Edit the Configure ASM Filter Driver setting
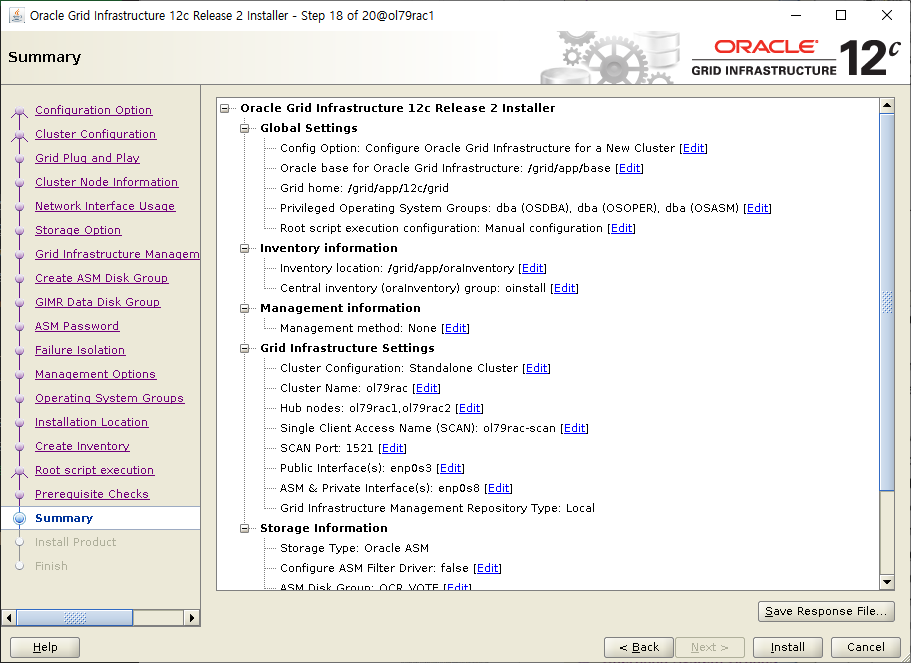This screenshot has height=663, width=911. pyautogui.click(x=487, y=568)
